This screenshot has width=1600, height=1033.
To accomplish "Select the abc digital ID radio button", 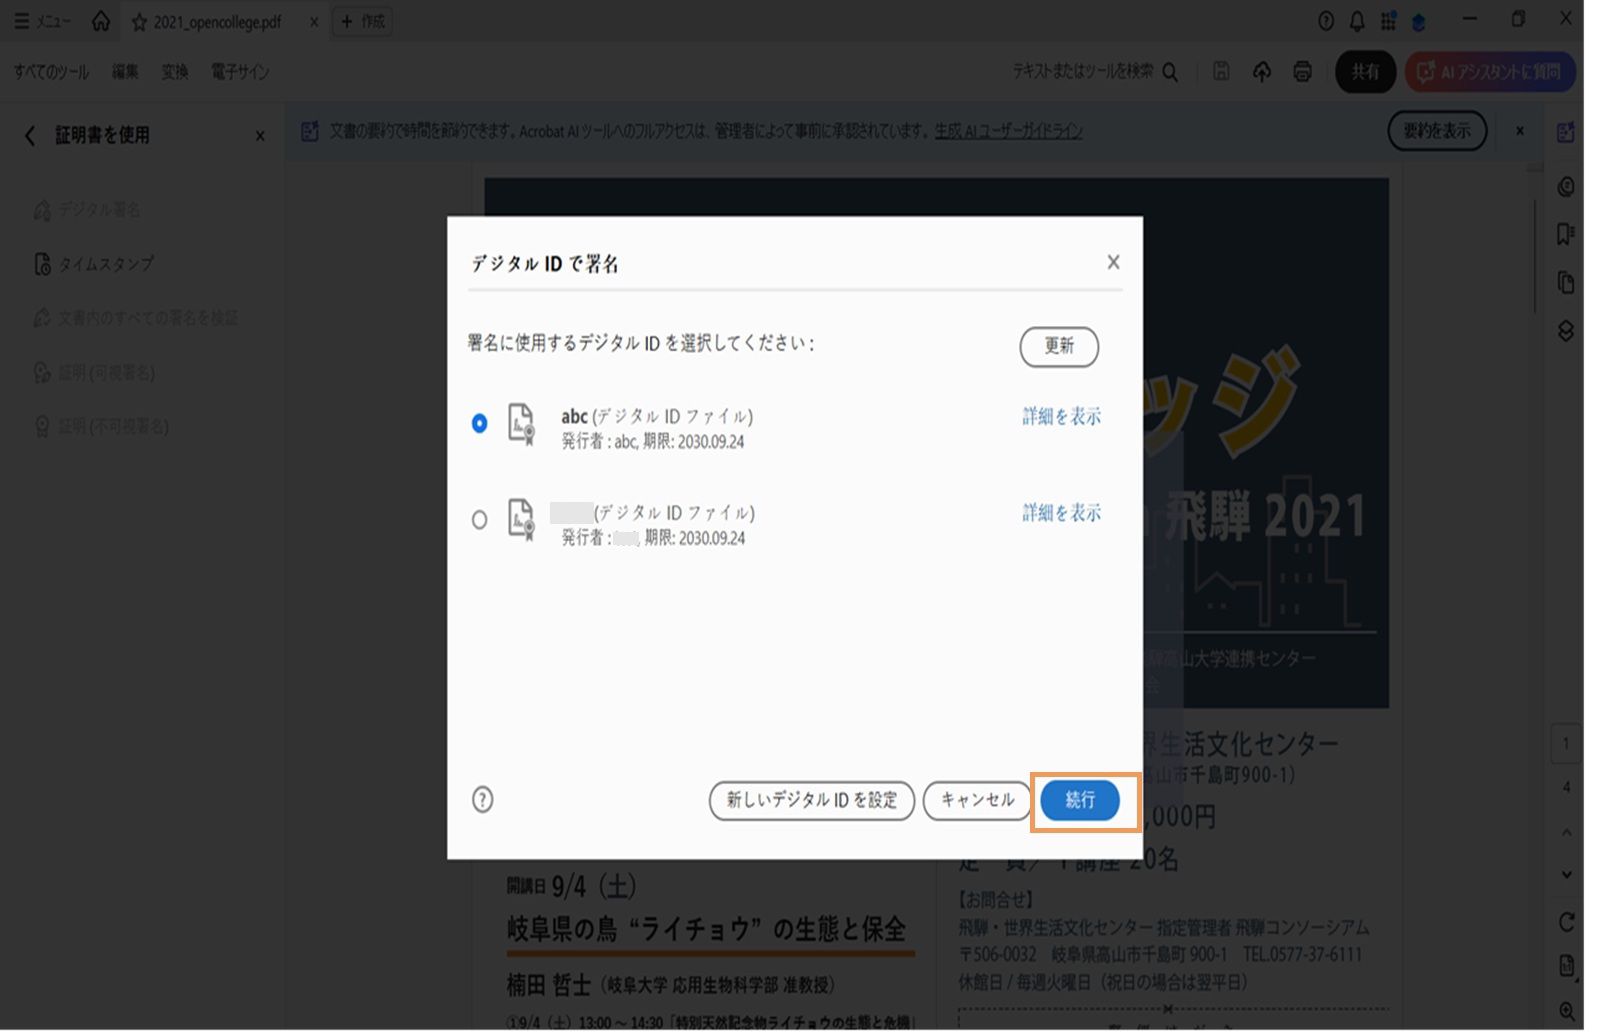I will (480, 424).
